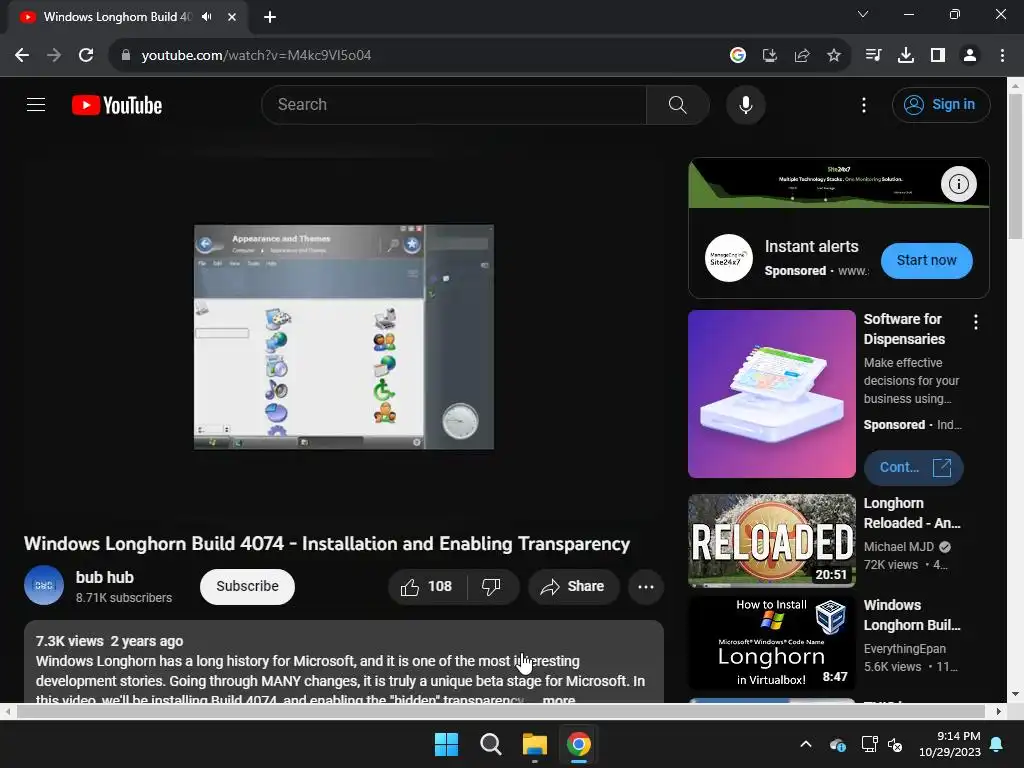The width and height of the screenshot is (1024, 768).
Task: Click Chrome icon on taskbar
Action: [x=579, y=744]
